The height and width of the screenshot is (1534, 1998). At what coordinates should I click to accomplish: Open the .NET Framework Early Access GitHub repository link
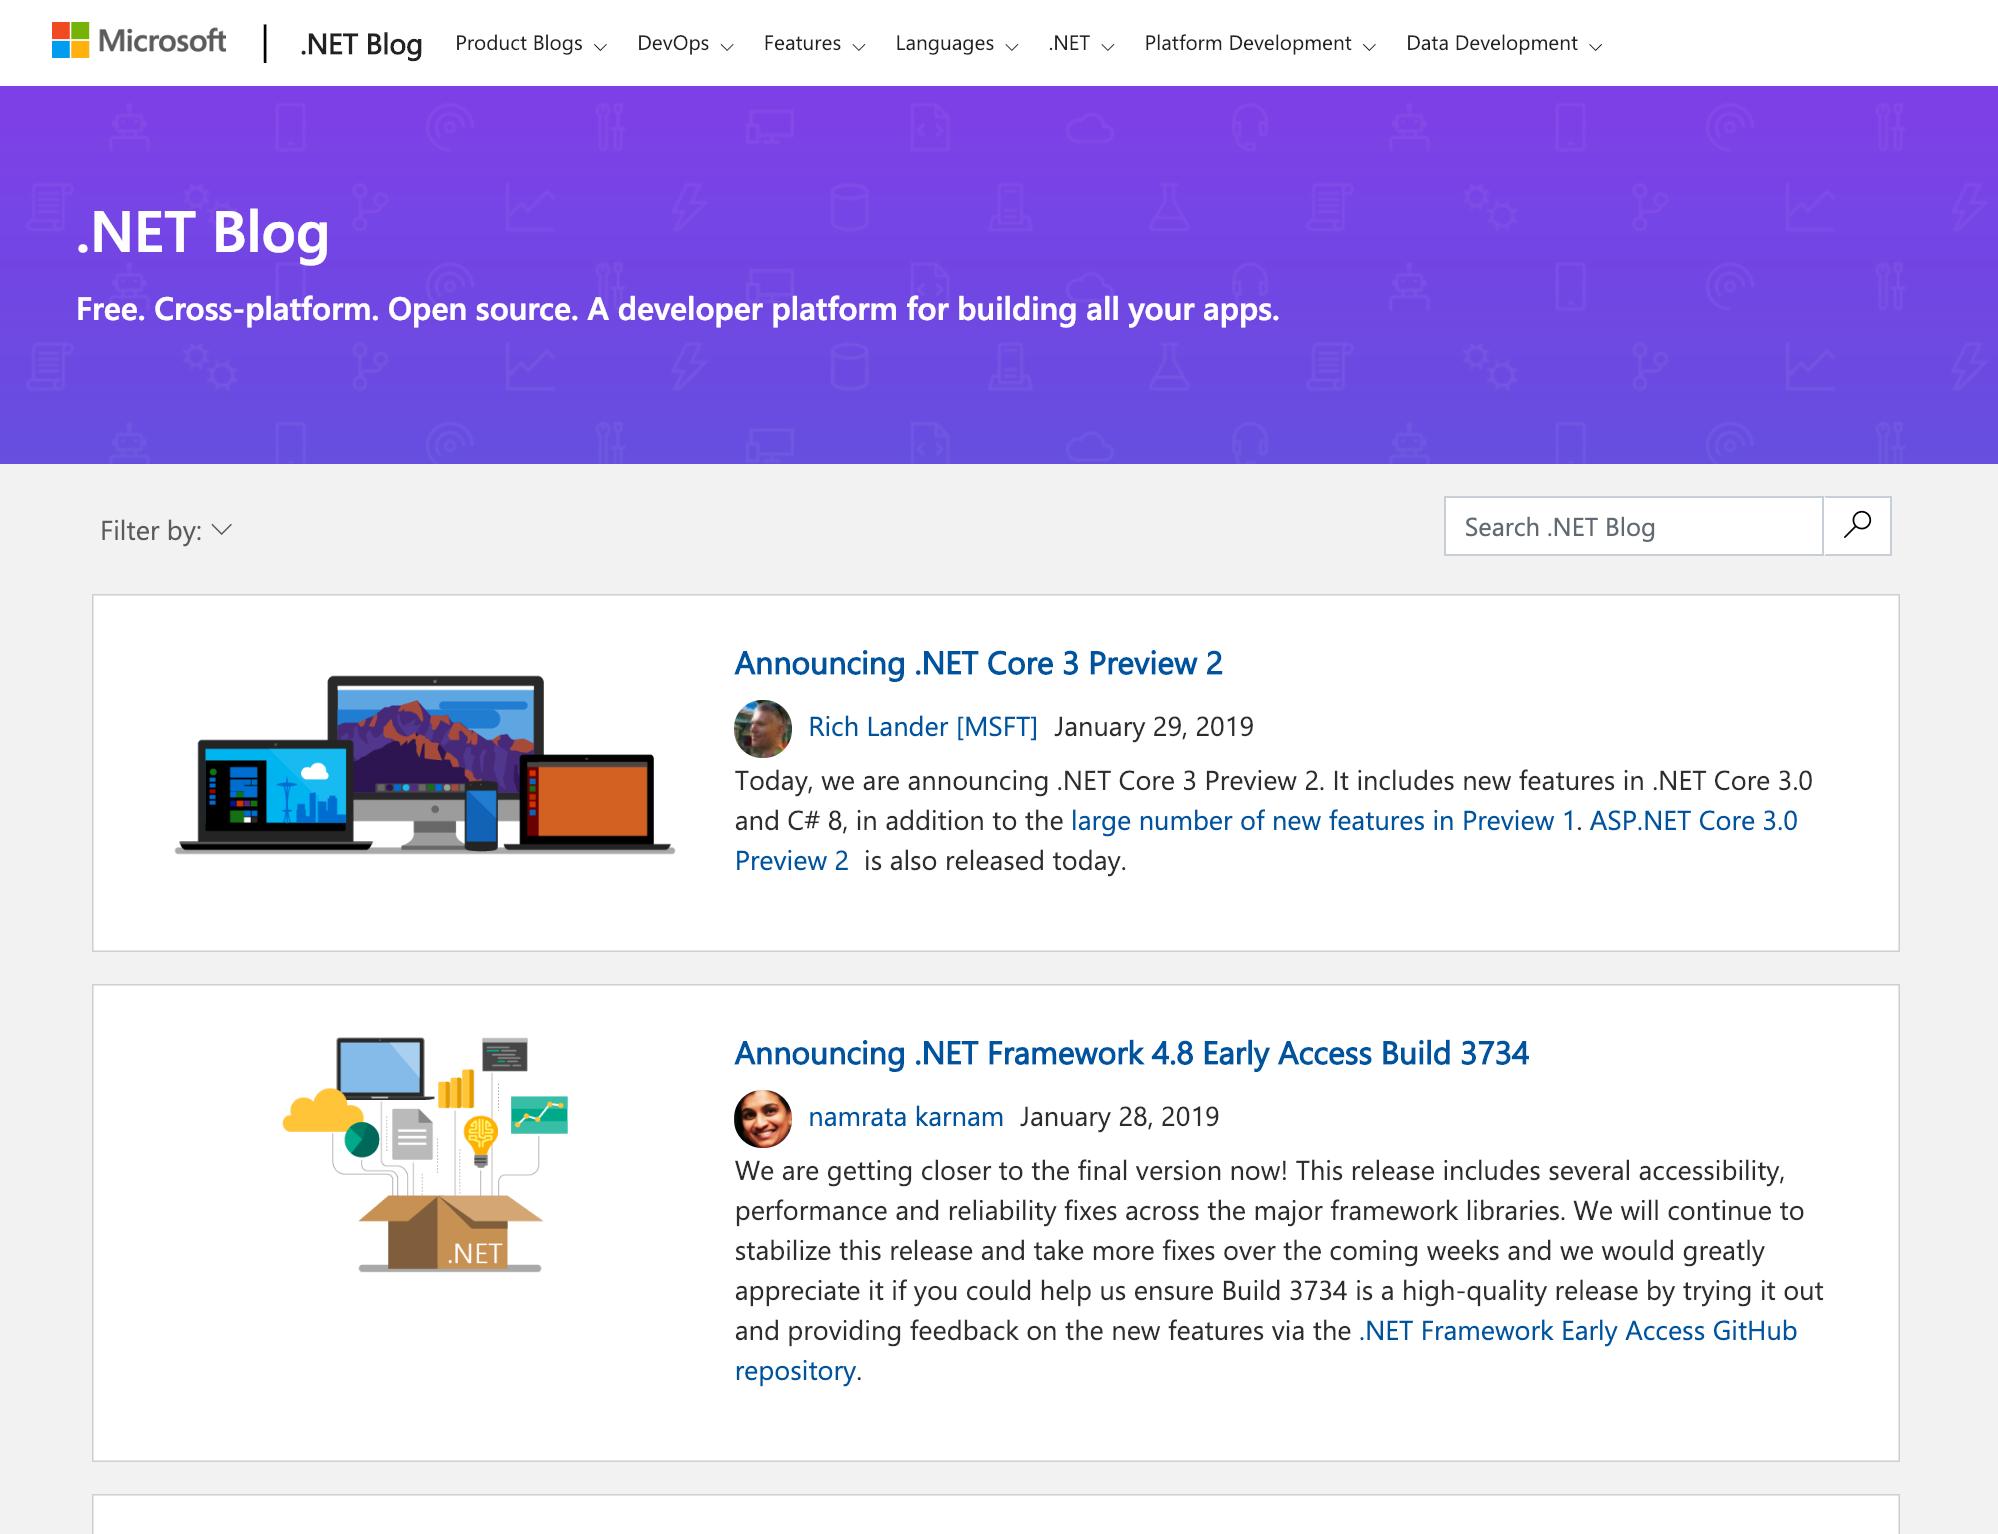pyautogui.click(x=1573, y=1330)
